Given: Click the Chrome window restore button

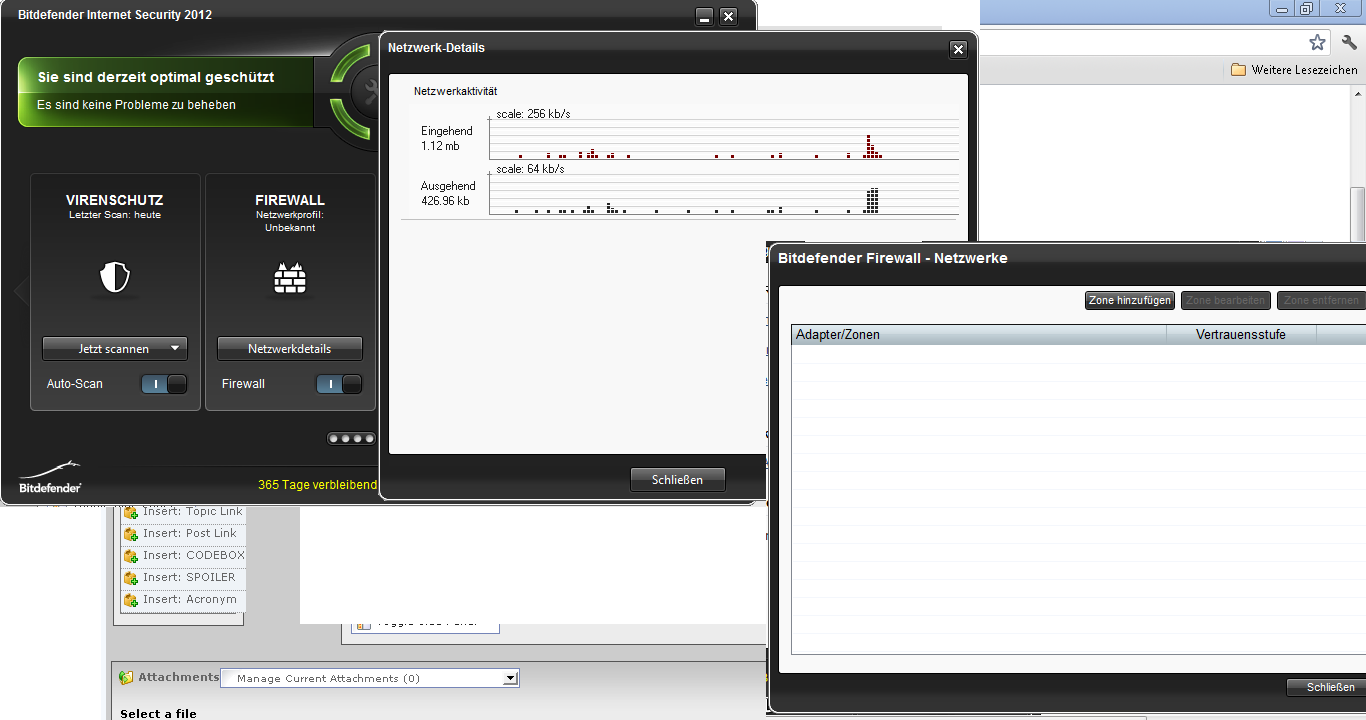Looking at the screenshot, I should tap(1305, 9).
